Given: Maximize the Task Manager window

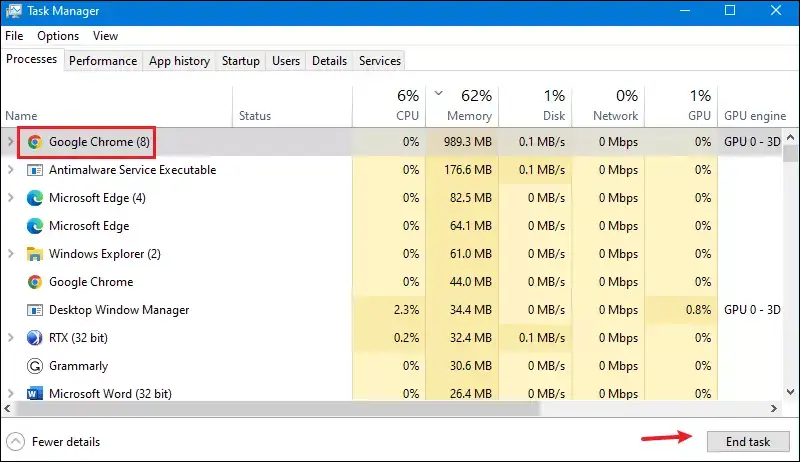Looking at the screenshot, I should (730, 11).
